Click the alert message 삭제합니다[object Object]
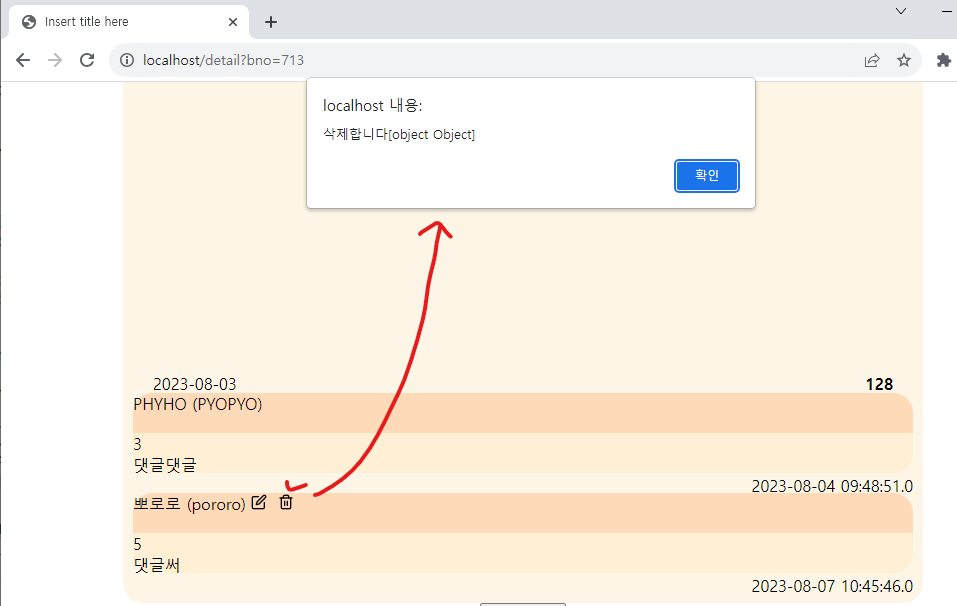This screenshot has height=606, width=957. (x=399, y=134)
